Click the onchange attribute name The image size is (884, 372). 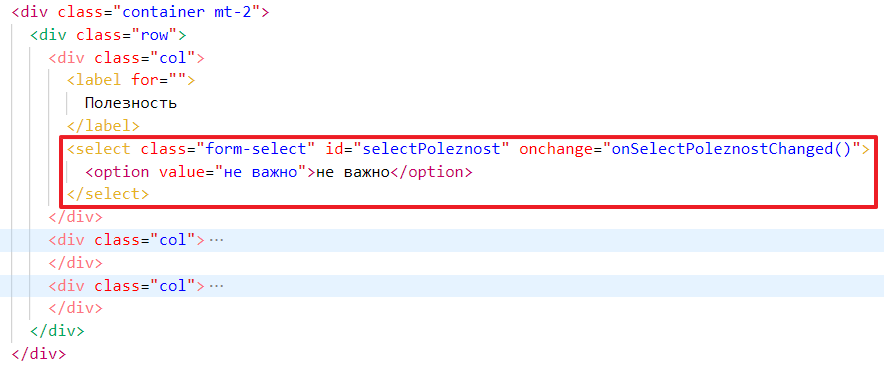tap(556, 149)
